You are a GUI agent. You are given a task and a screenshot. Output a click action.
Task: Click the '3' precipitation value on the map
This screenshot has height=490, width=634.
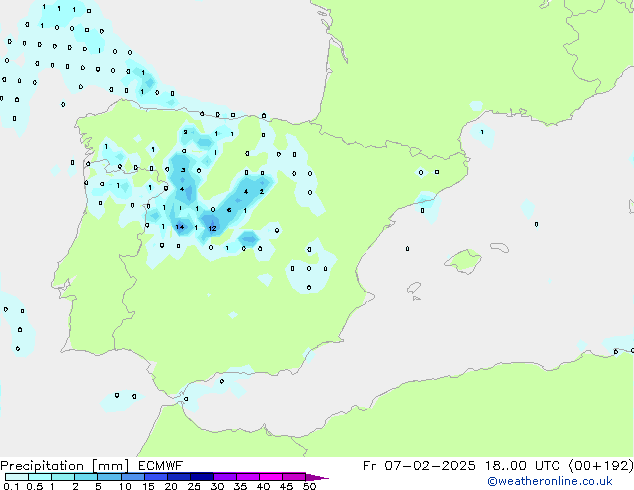pyautogui.click(x=183, y=170)
